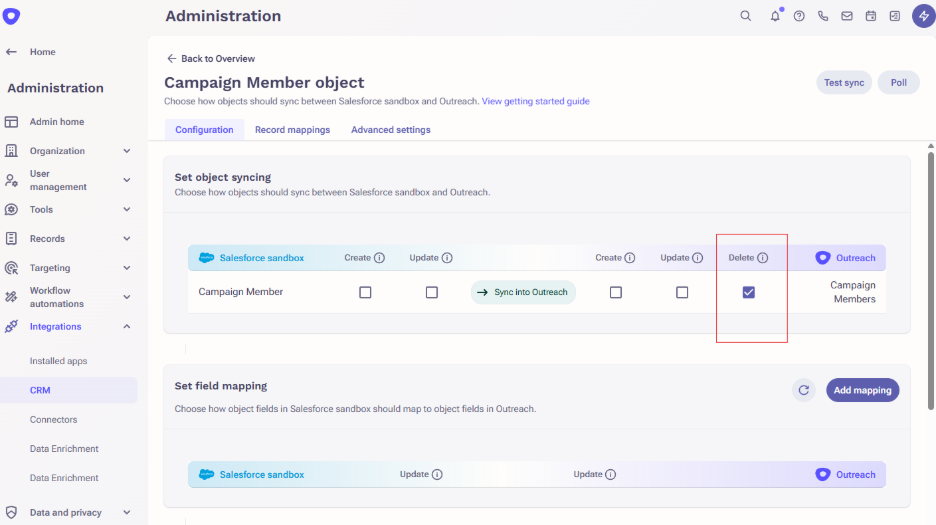Expand the Workflow automations chevron
Screen dimensions: 936x525
pyautogui.click(x=127, y=297)
